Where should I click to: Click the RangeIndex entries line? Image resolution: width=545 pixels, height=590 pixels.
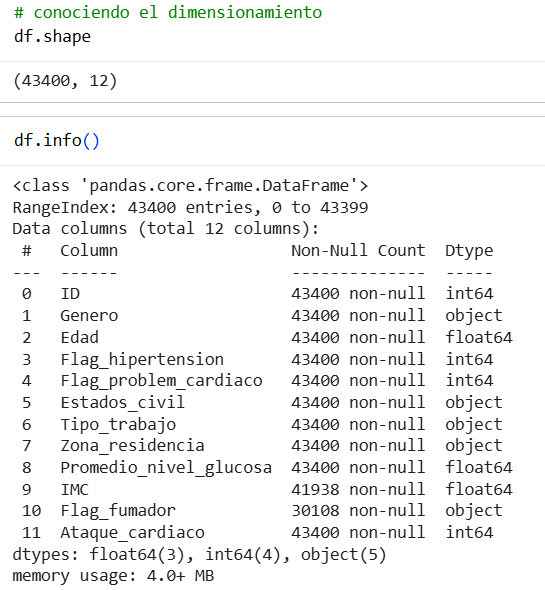[190, 207]
